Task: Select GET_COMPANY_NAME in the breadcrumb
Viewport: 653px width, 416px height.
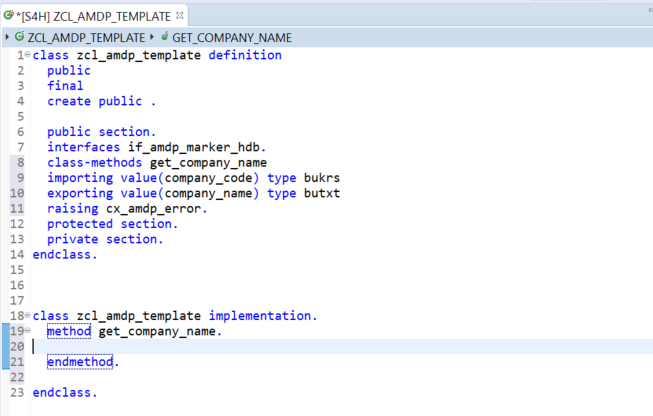Action: 232,38
